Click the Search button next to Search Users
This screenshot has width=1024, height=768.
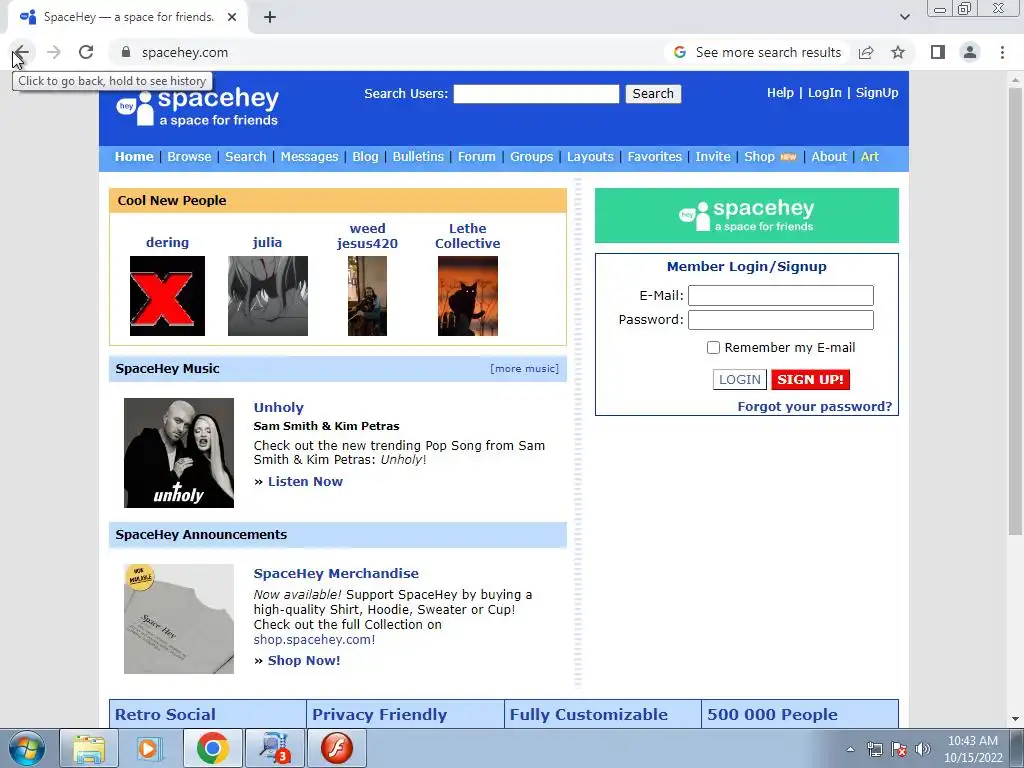(653, 93)
